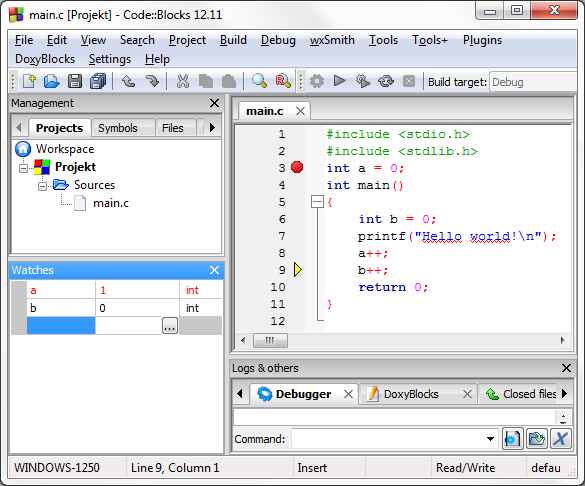Open the DoxyBlocks menu
585x486 pixels.
point(45,59)
